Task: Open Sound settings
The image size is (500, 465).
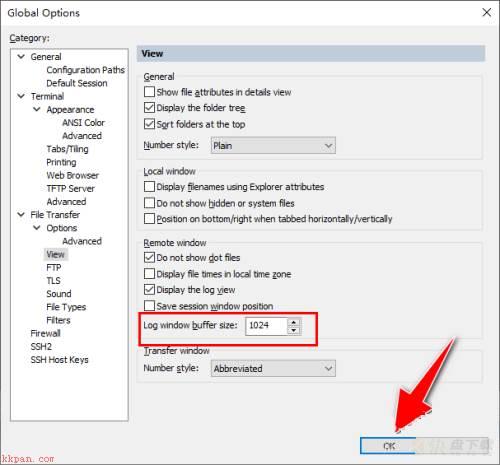Action: (59, 294)
